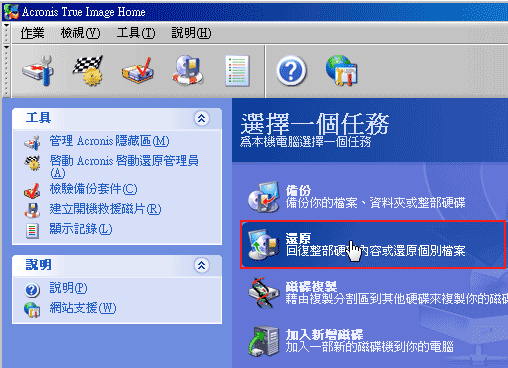Open the 網站支援(W) link
Screen dimensions: 508x368
(83, 308)
